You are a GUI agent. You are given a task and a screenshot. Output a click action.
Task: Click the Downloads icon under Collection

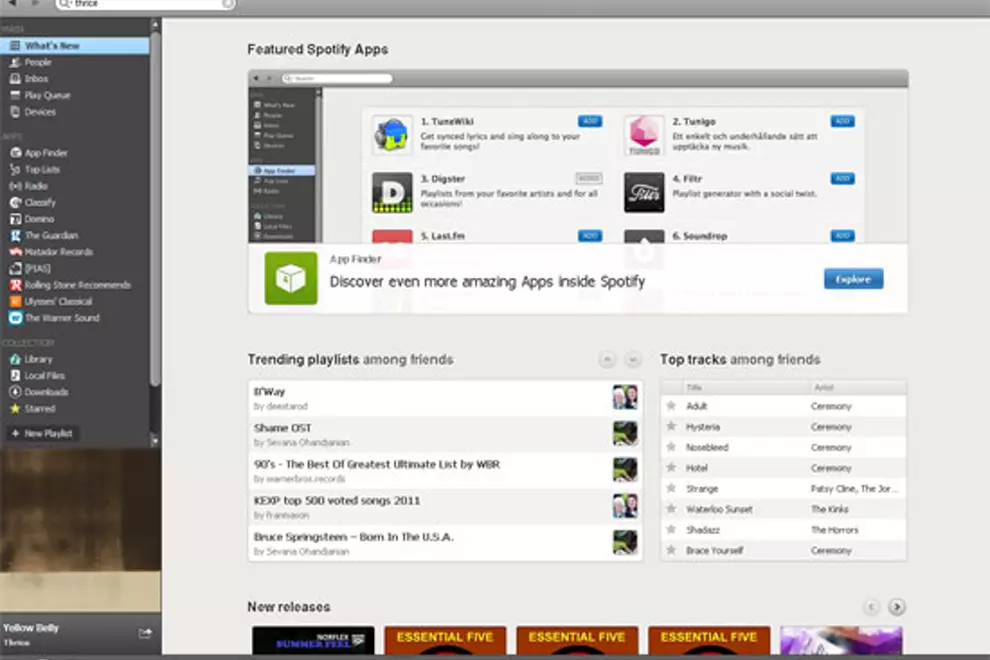15,392
